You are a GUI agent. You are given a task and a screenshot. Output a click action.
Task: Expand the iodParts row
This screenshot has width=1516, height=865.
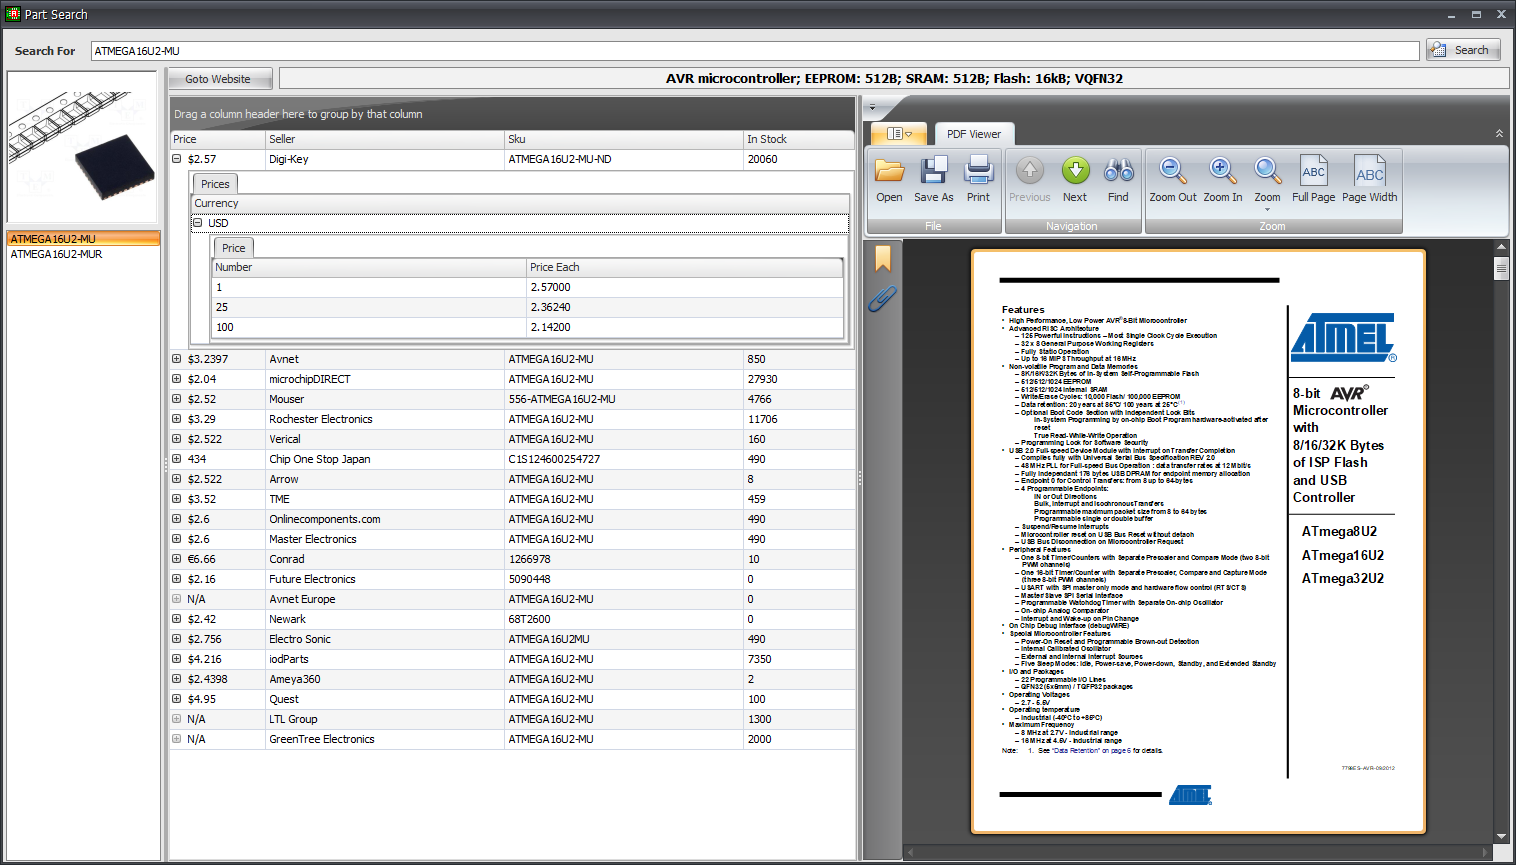click(176, 659)
